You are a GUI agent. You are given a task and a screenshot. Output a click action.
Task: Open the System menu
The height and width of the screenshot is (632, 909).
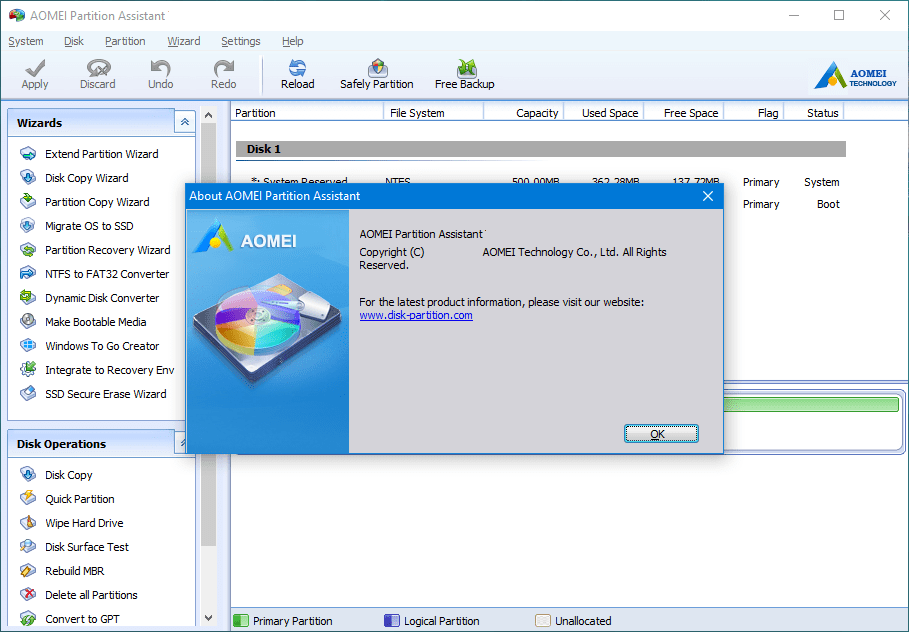click(26, 41)
